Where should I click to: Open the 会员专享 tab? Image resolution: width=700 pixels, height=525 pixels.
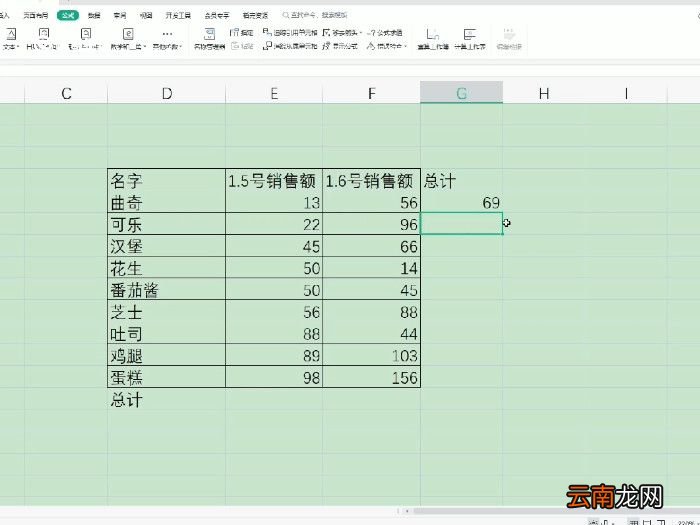pos(217,15)
